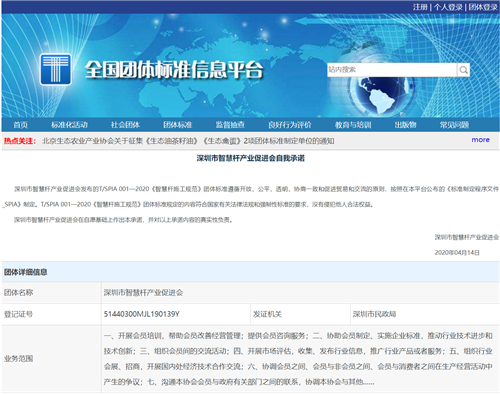Open the 首页 menu item
Screen dimensions: 500x394
(x=21, y=125)
